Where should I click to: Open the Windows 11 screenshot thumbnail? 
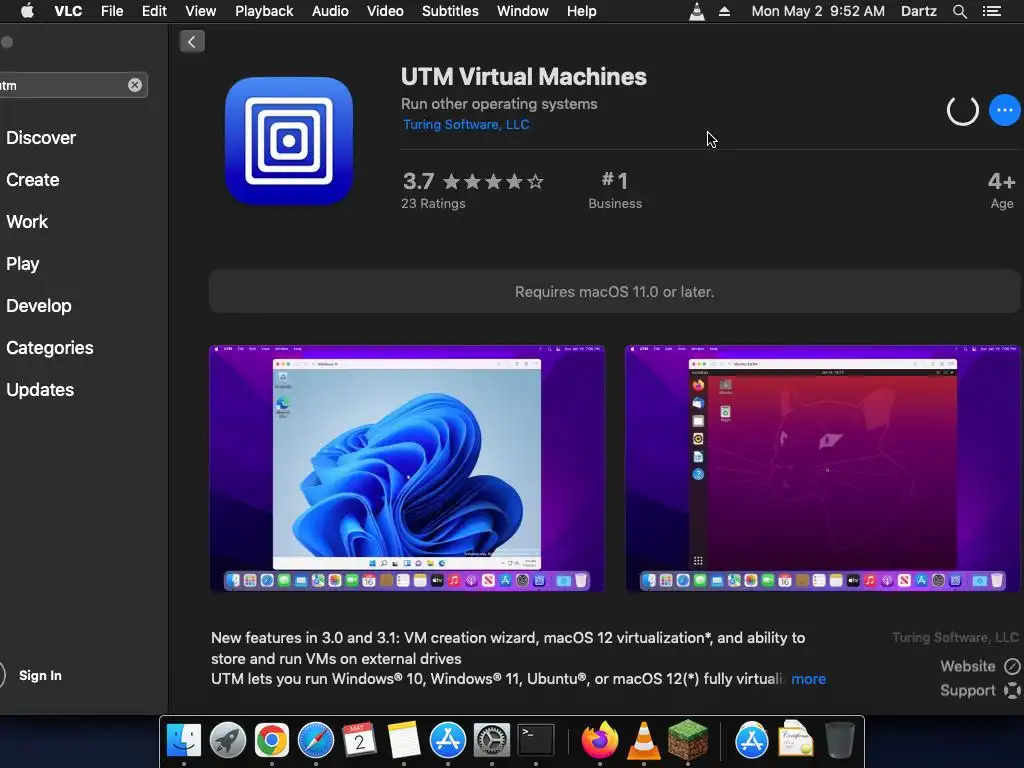(407, 468)
